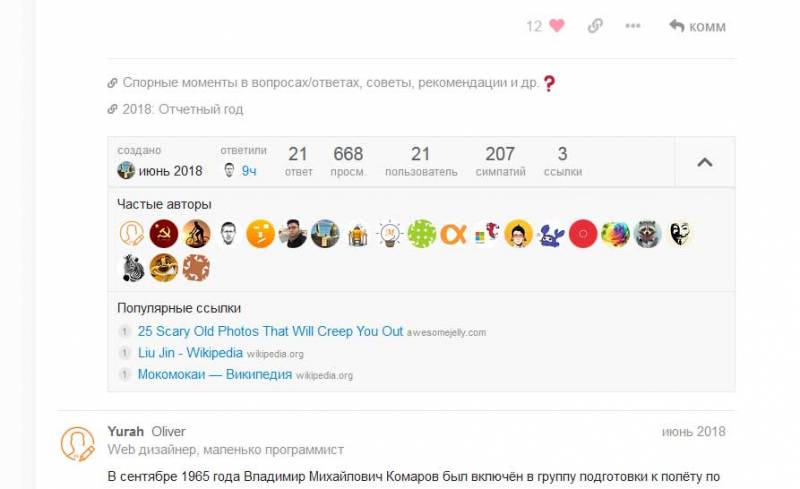The height and width of the screenshot is (489, 800).
Task: Click the orange alpha symbol avatar
Action: pyautogui.click(x=454, y=234)
